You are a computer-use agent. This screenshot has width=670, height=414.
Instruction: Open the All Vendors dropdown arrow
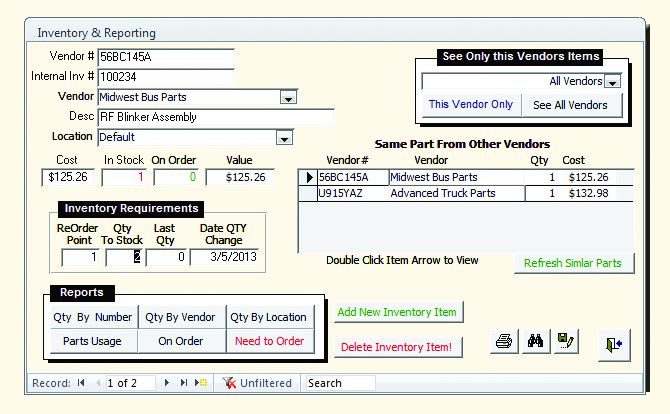613,81
